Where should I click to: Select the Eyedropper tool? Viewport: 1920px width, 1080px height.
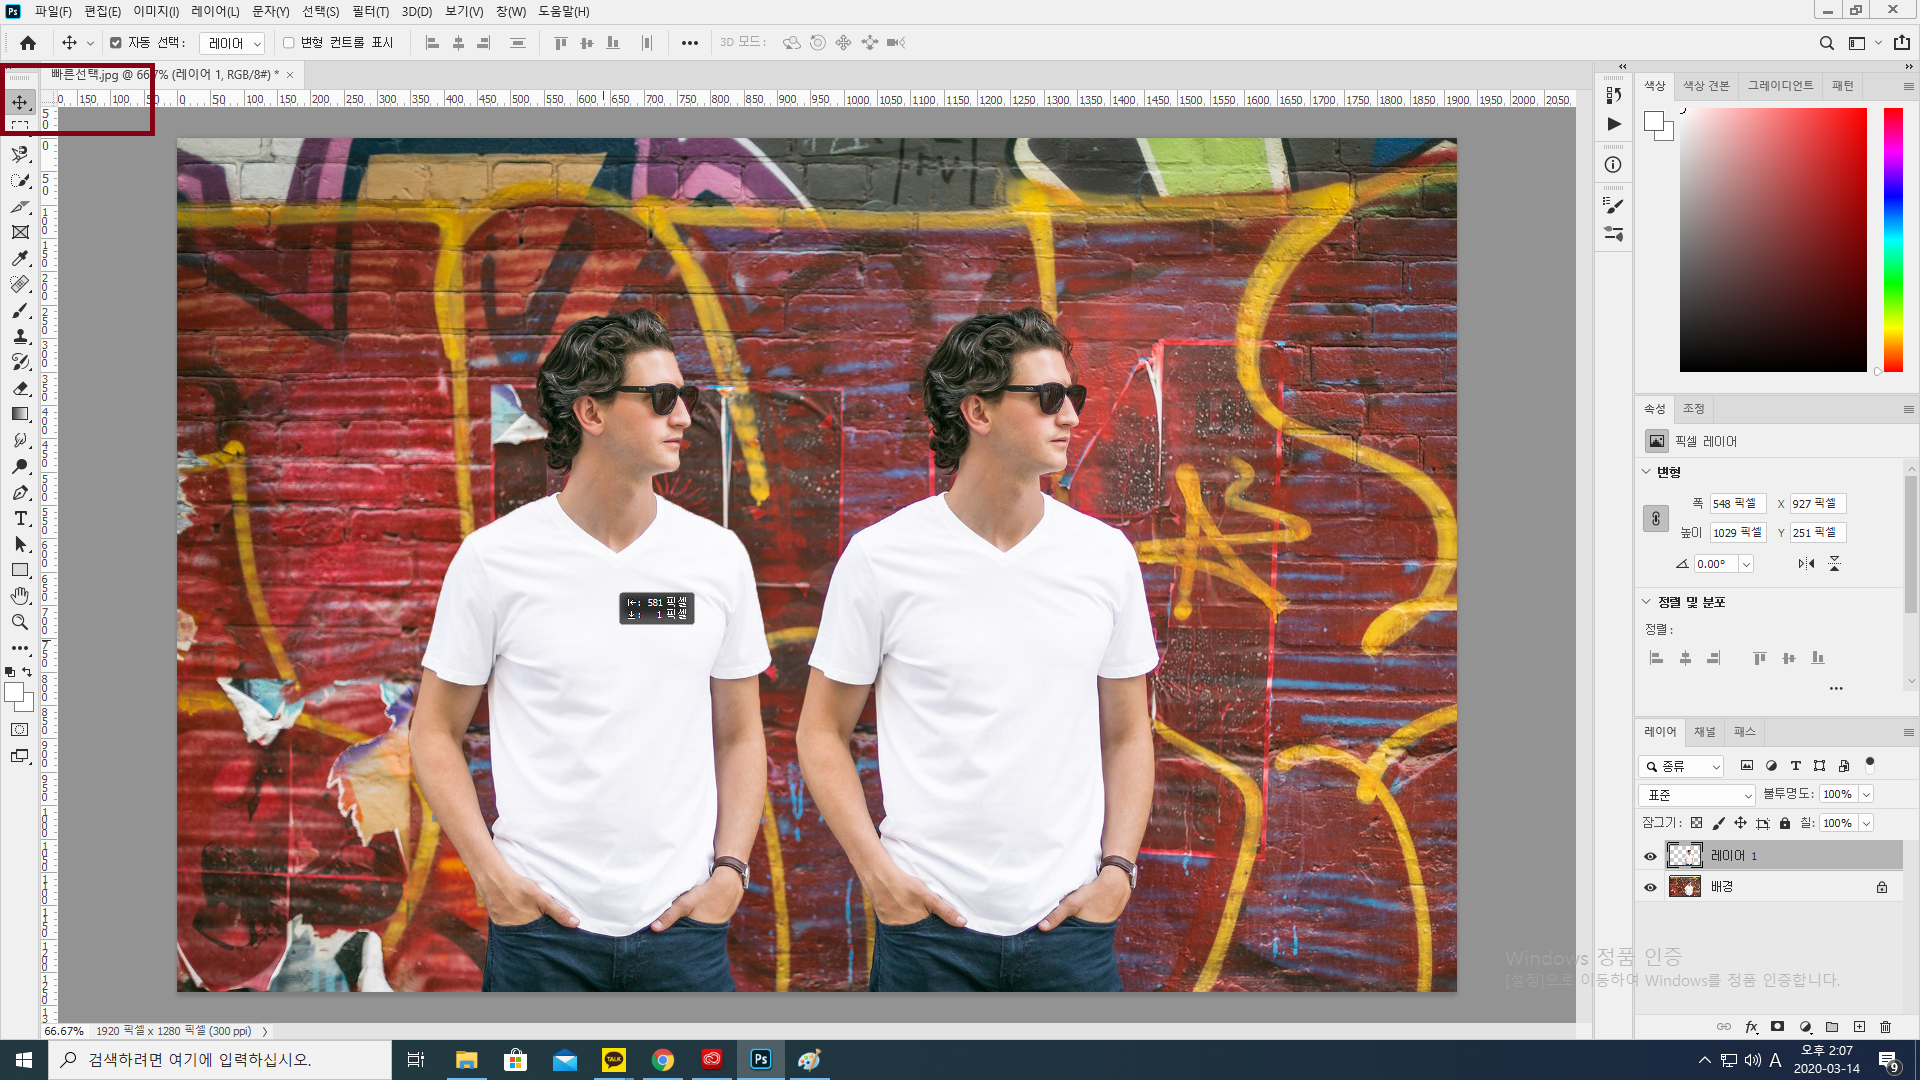click(x=20, y=258)
